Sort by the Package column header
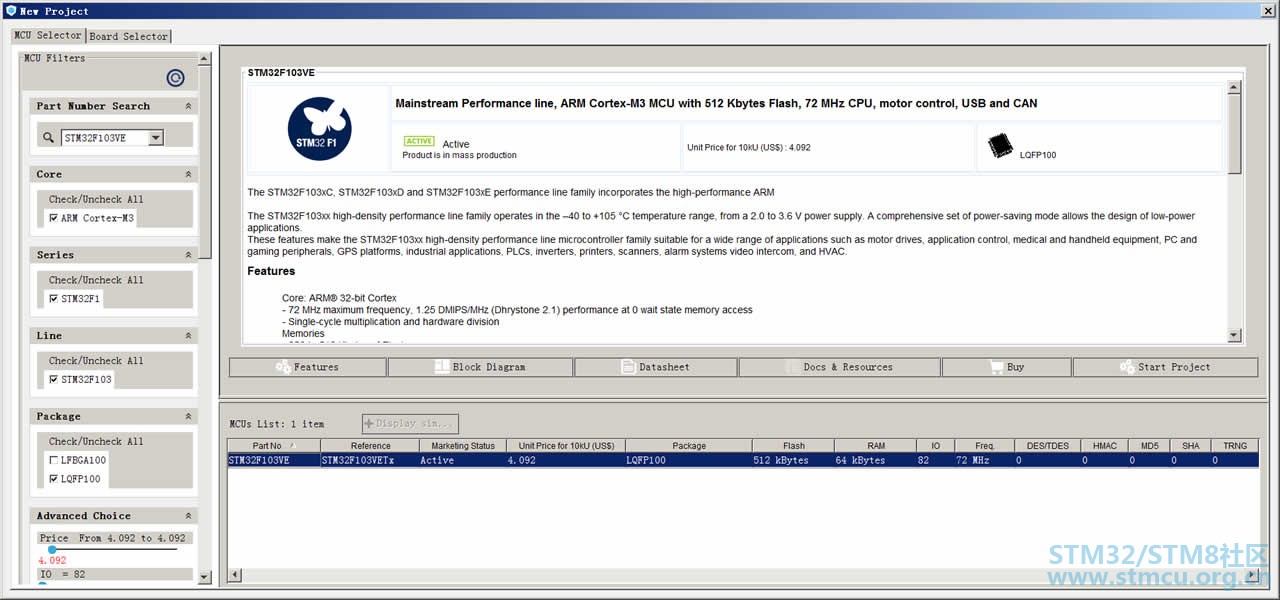The image size is (1280, 600). click(689, 446)
